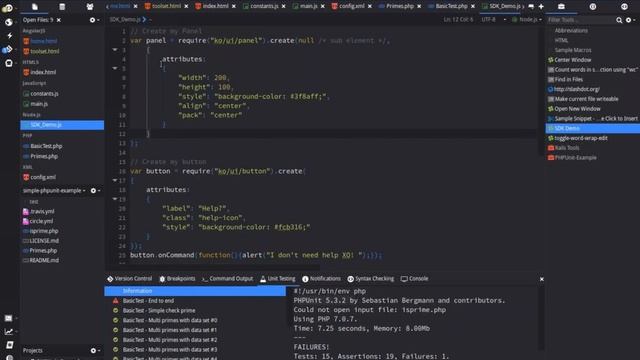This screenshot has height=360, width=640.
Task: Click the chart graph icon in lower side toolbar
Action: pyautogui.click(x=9, y=332)
